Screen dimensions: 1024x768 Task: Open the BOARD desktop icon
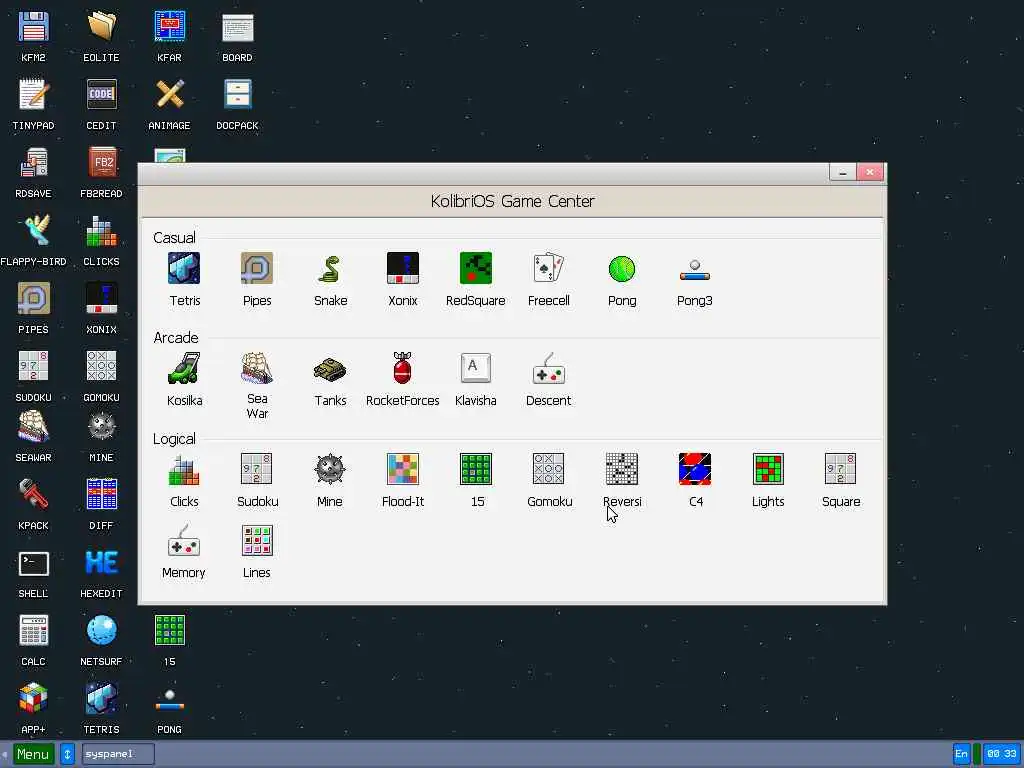237,27
